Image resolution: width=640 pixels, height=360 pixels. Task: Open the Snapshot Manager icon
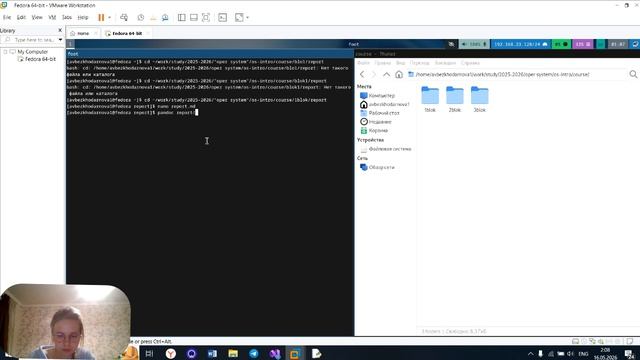tap(165, 17)
